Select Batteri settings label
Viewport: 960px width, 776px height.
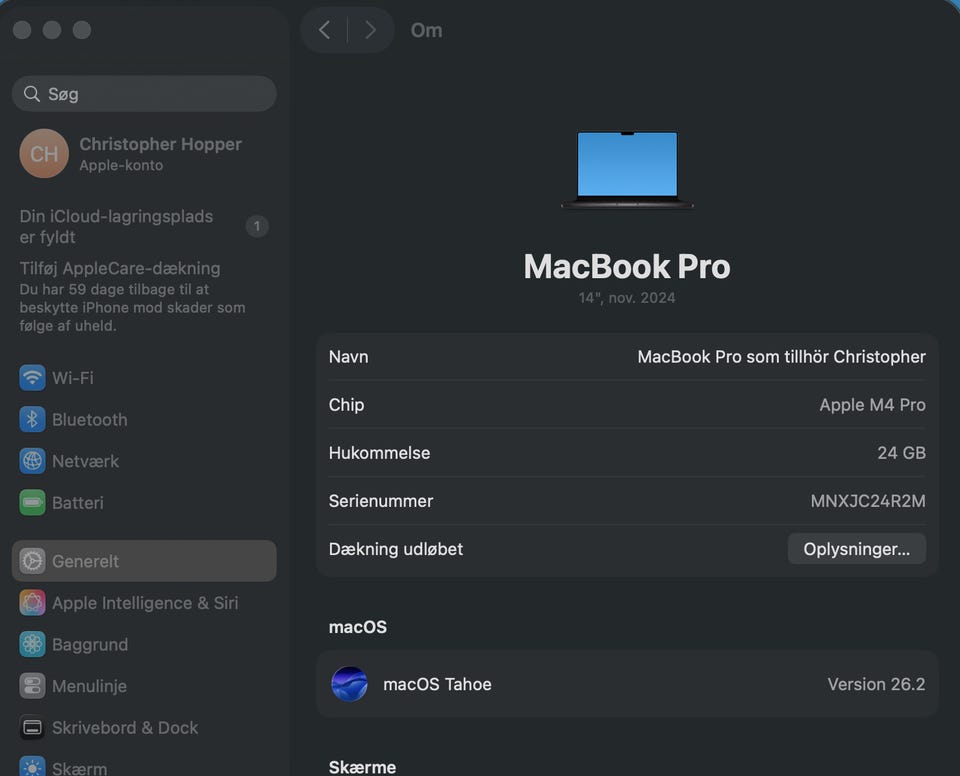coord(78,503)
